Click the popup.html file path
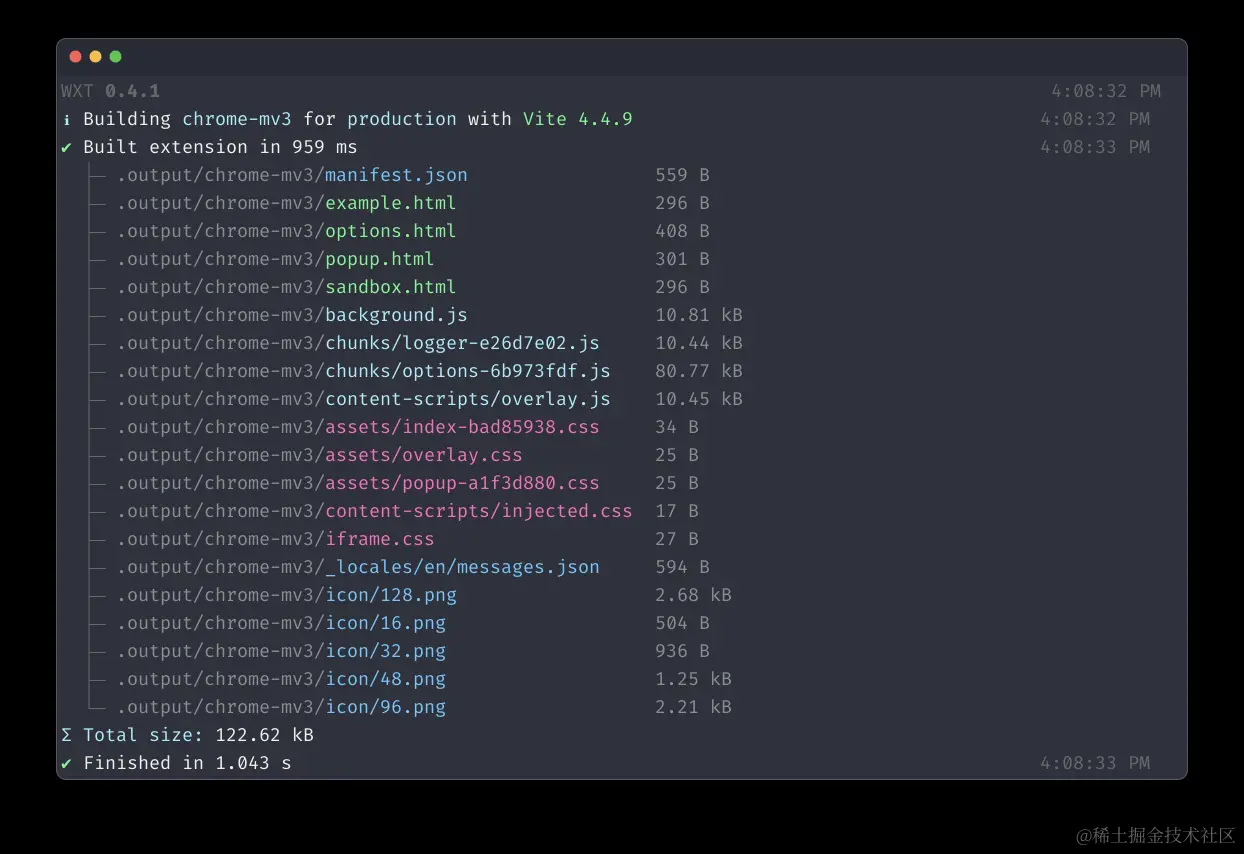Viewport: 1244px width, 854px height. 275,259
